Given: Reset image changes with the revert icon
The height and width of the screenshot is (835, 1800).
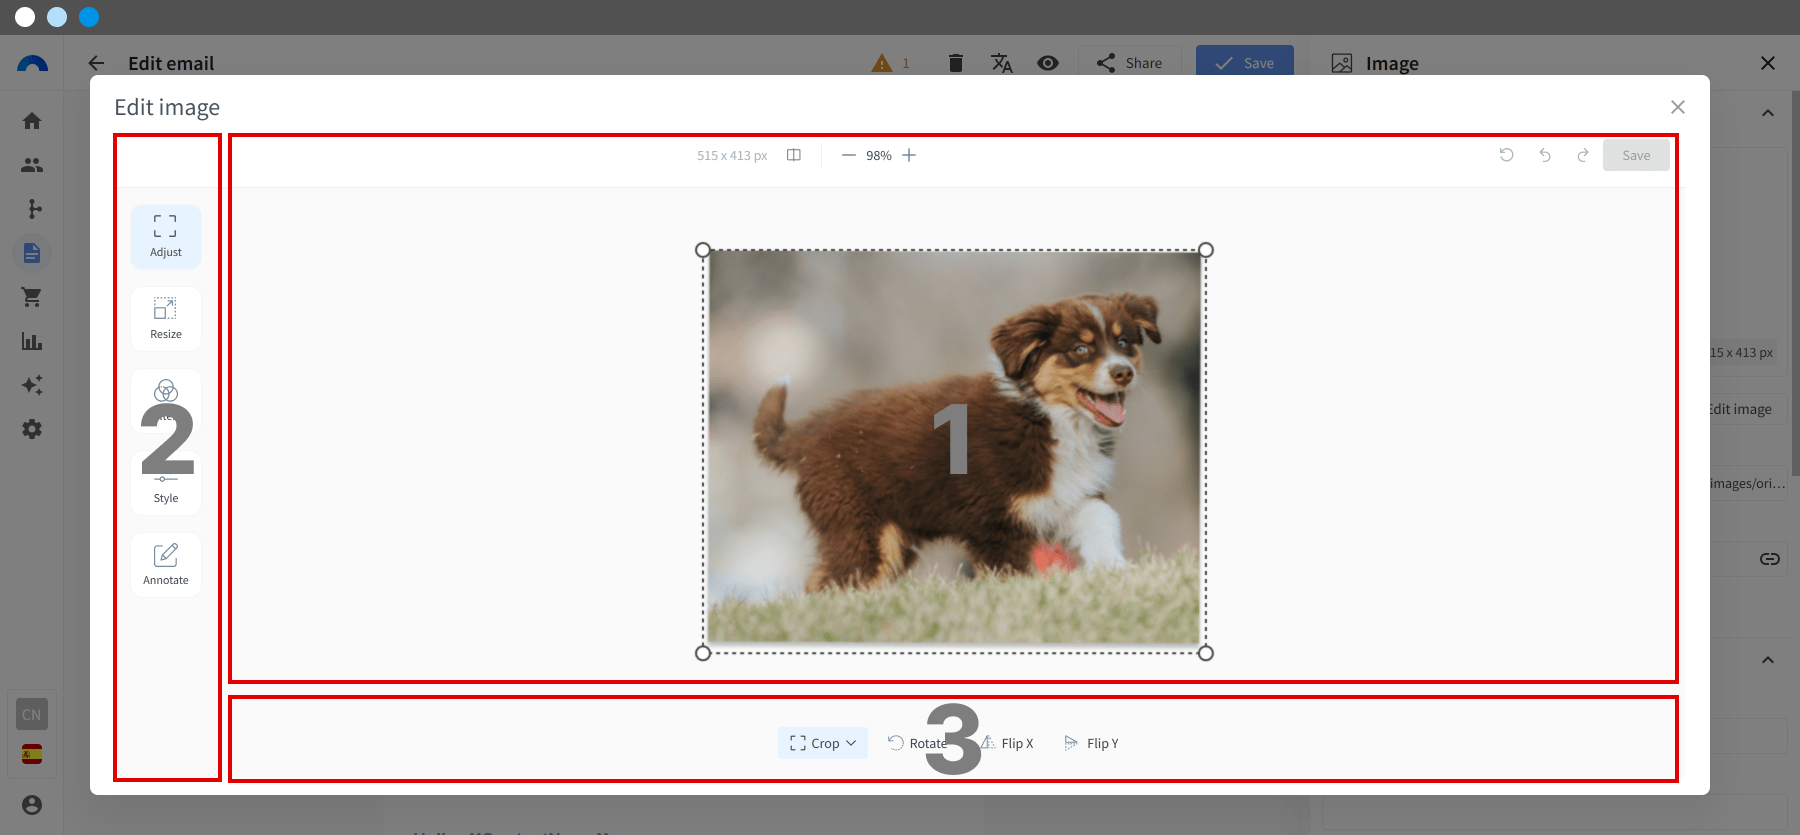Looking at the screenshot, I should [x=1507, y=155].
